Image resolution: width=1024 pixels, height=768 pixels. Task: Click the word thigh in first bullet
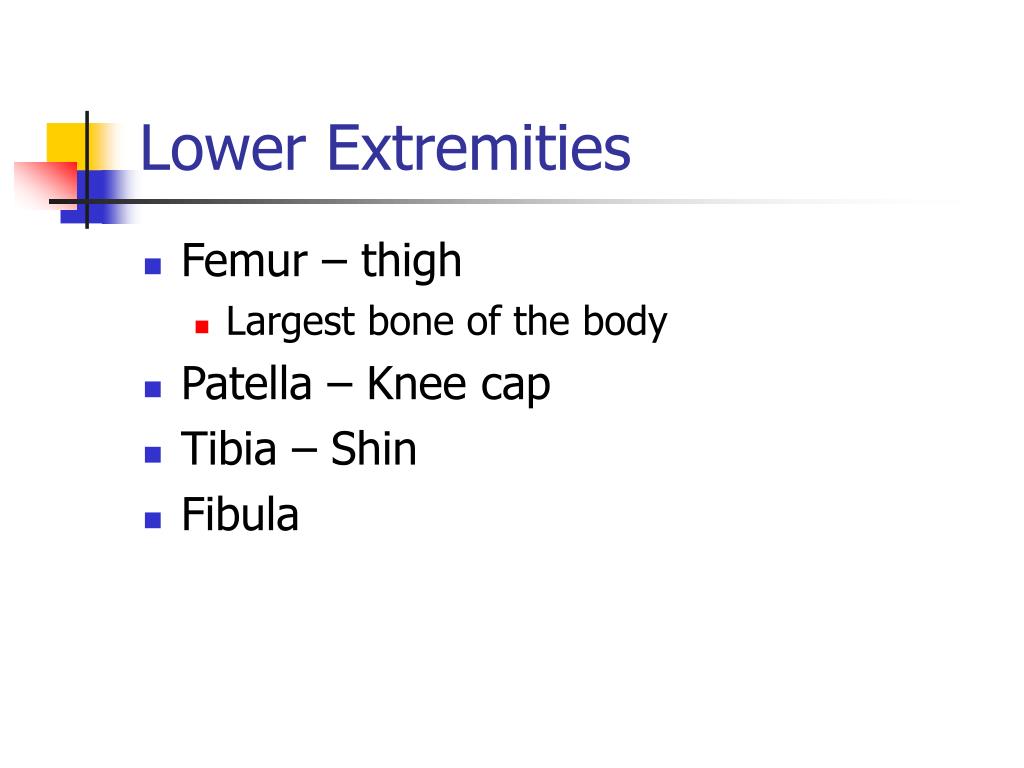click(x=411, y=262)
